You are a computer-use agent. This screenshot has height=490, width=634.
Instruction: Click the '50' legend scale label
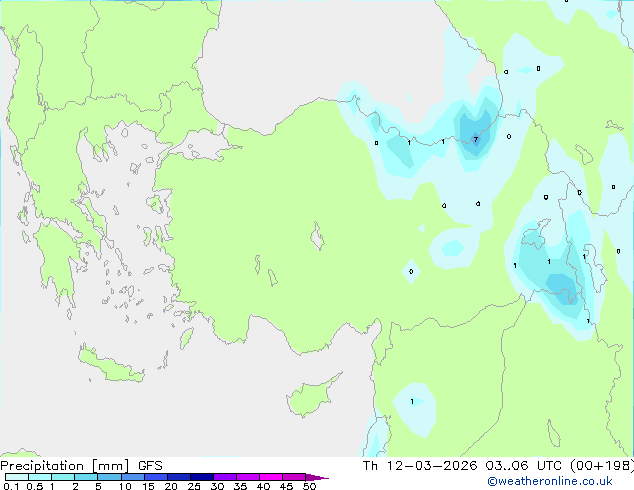point(309,486)
